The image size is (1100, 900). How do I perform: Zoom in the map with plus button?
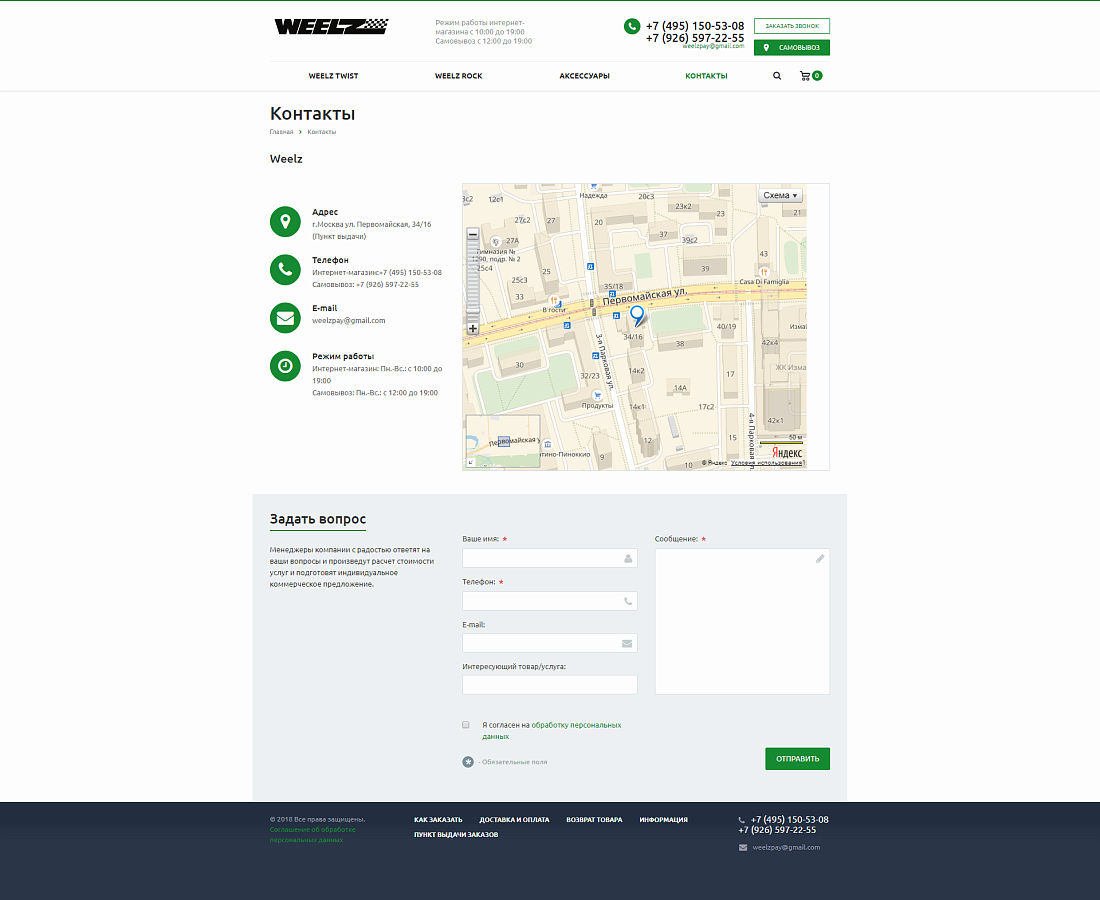(473, 328)
